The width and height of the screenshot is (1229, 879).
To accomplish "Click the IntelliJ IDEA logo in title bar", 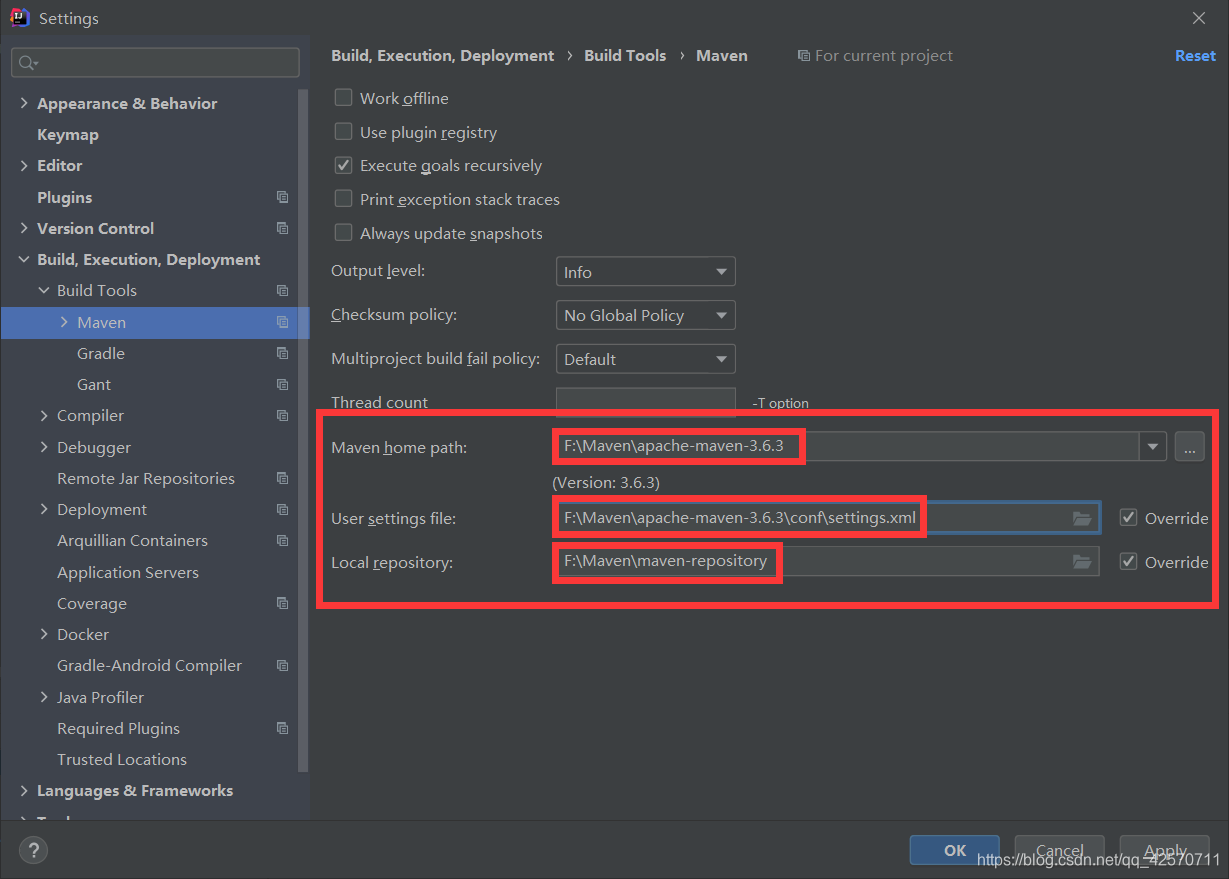I will [x=20, y=18].
